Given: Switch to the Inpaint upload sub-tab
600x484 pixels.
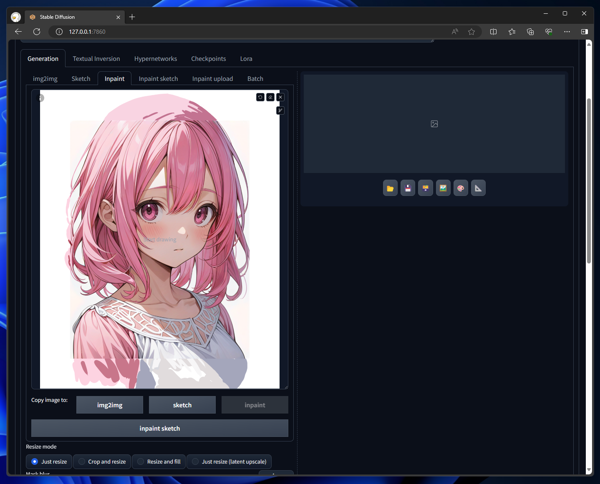Looking at the screenshot, I should click(212, 78).
